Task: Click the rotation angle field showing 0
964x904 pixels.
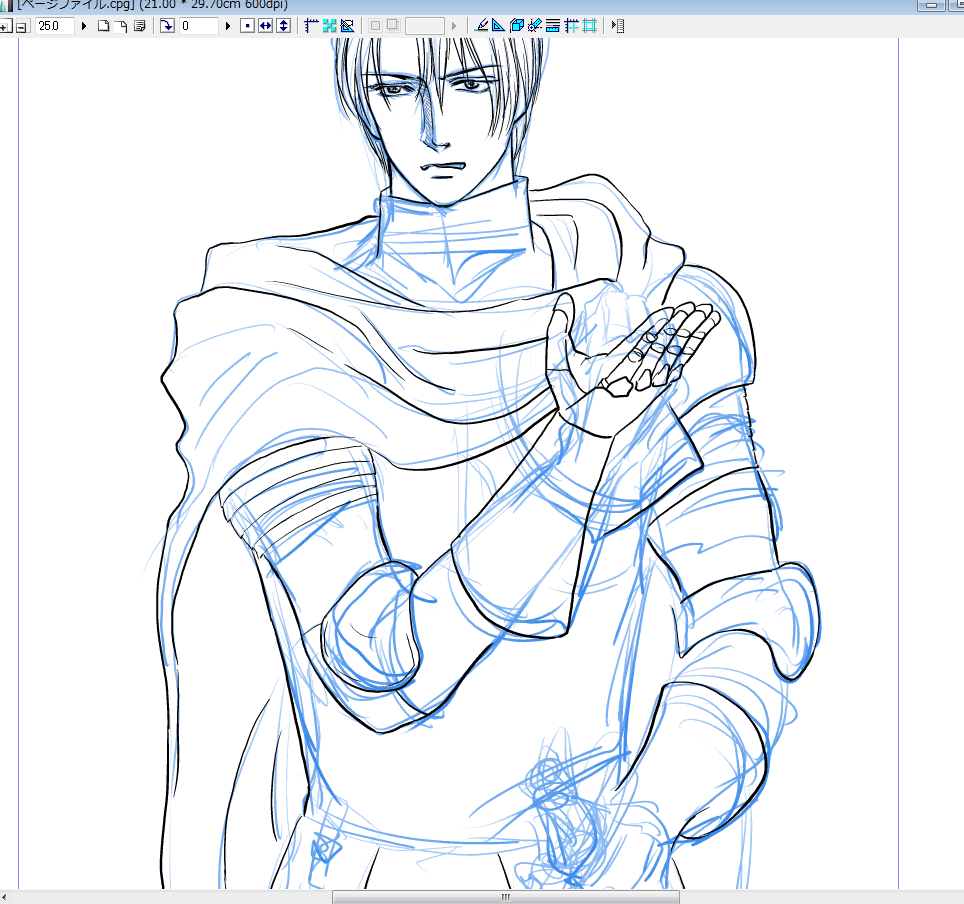Action: point(198,26)
